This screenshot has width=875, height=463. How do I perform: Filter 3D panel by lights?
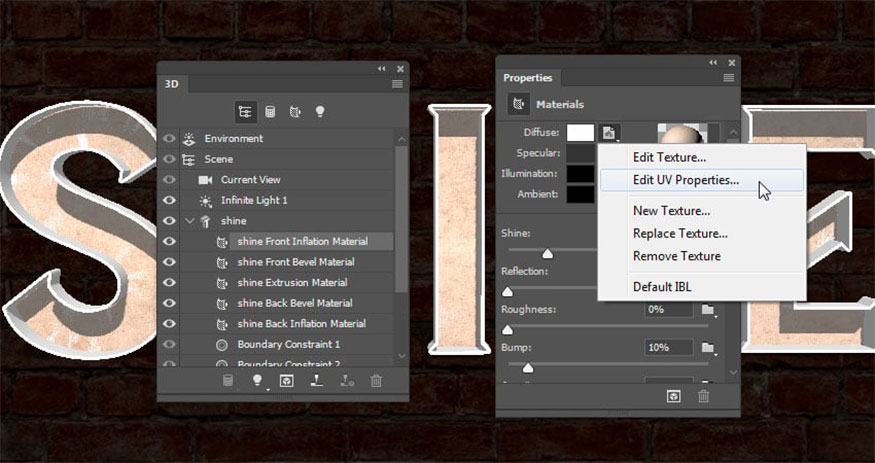[x=320, y=111]
